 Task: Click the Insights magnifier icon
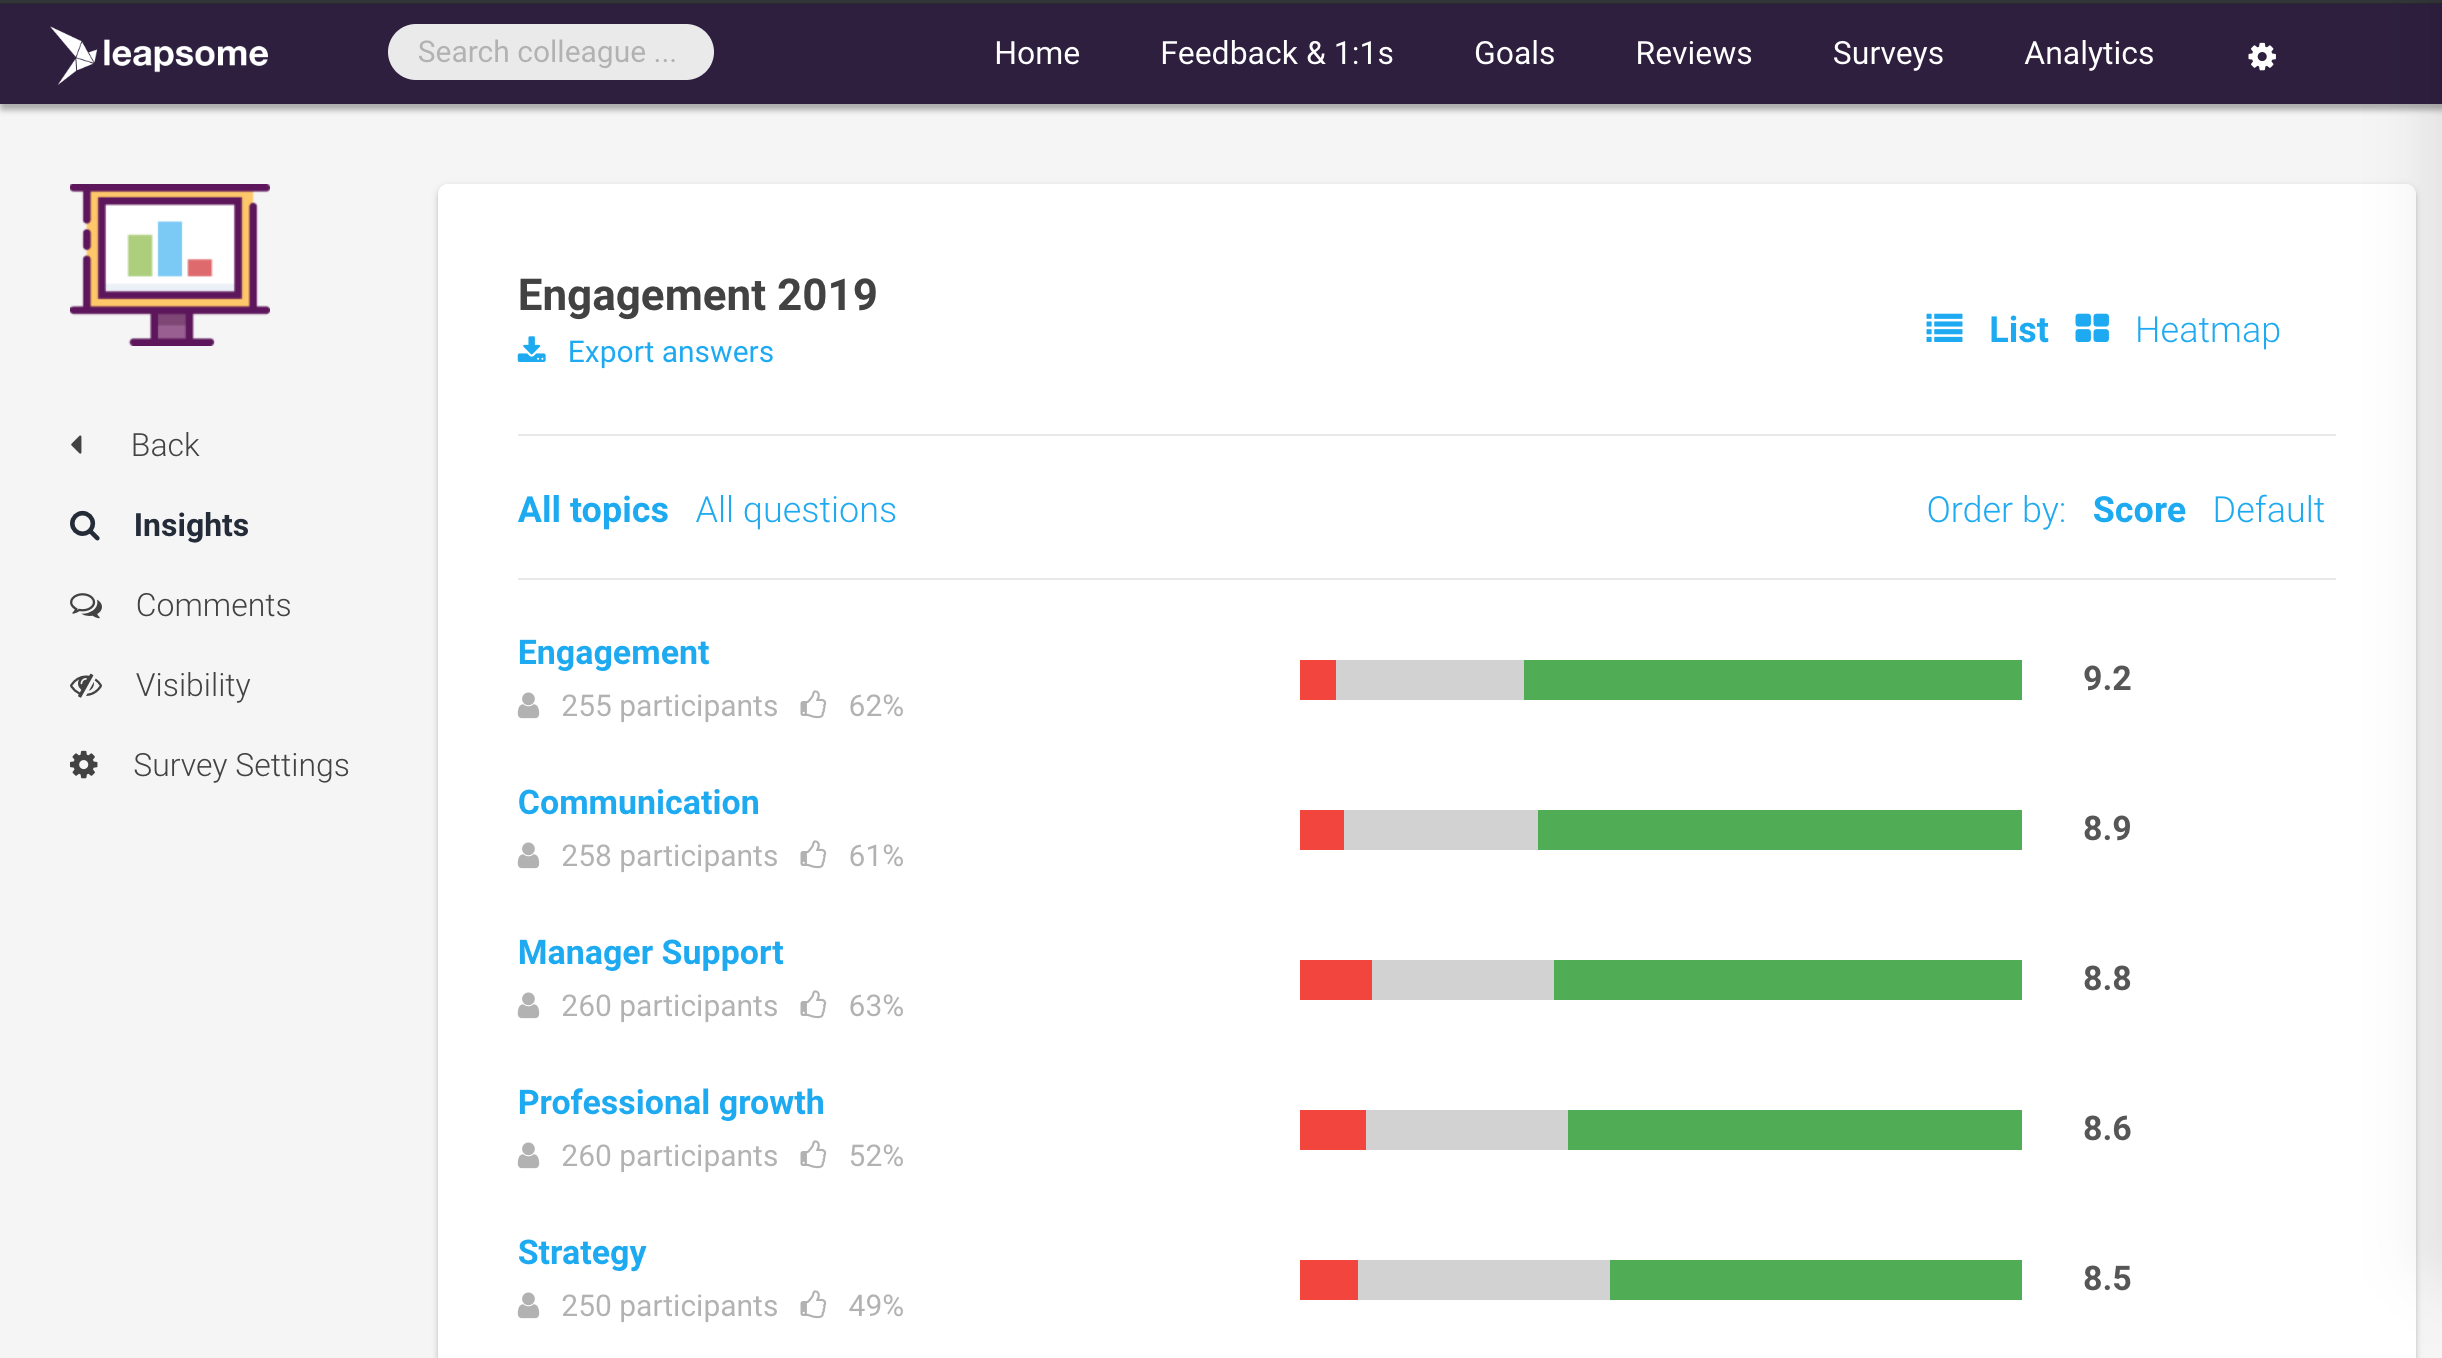tap(85, 525)
